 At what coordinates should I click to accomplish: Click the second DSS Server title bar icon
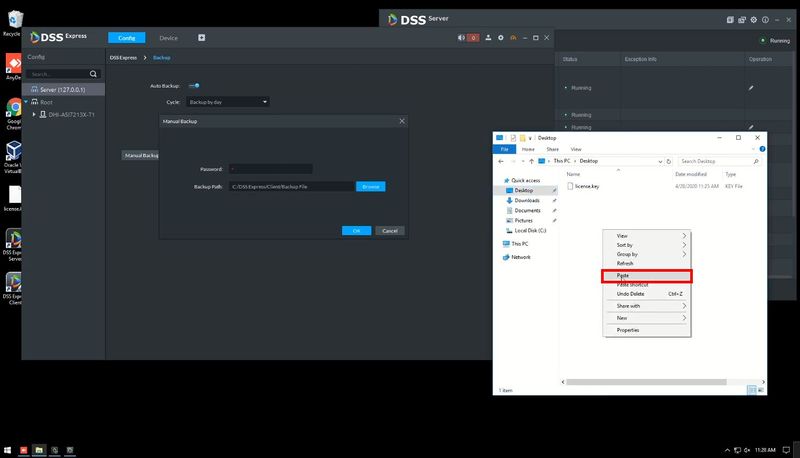(742, 20)
